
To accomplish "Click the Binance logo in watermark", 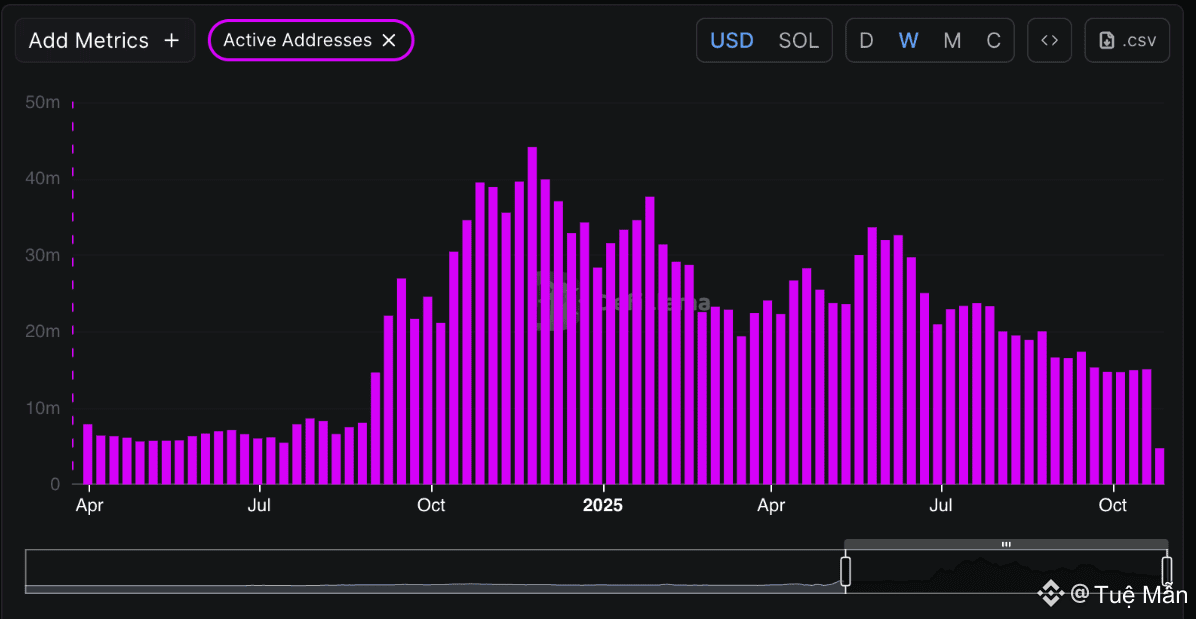I will 1049,594.
